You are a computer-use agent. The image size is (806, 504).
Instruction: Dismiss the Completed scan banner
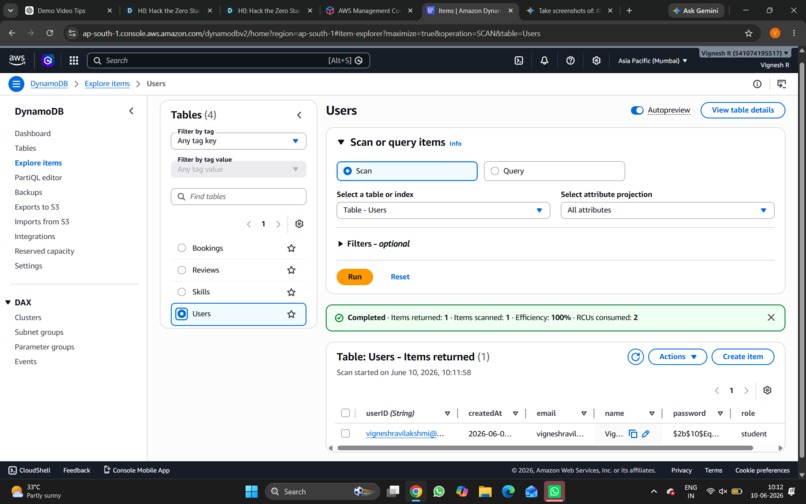coord(771,317)
